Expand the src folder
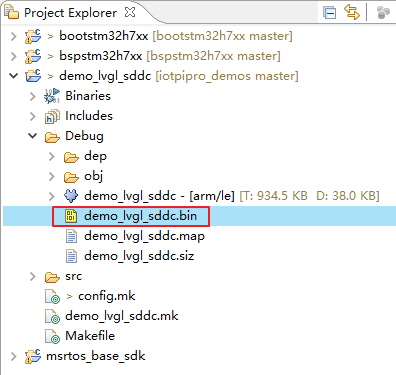This screenshot has height=375, width=396. coord(32,276)
